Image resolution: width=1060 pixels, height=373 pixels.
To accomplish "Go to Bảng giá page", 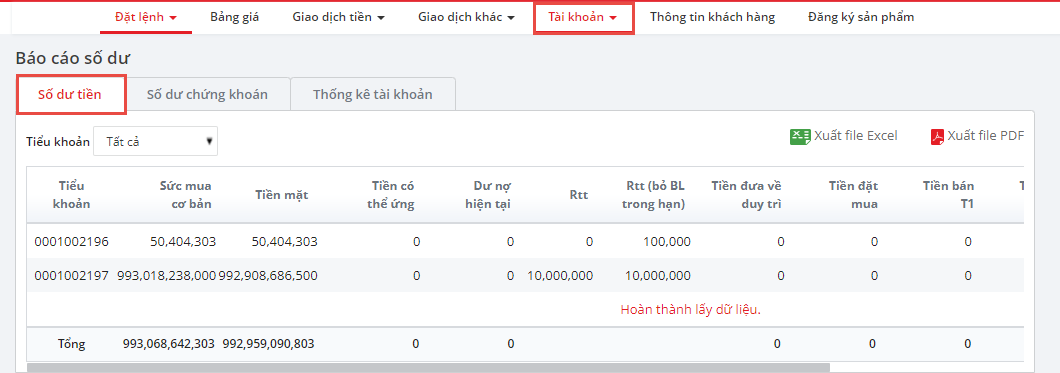I will tap(235, 18).
